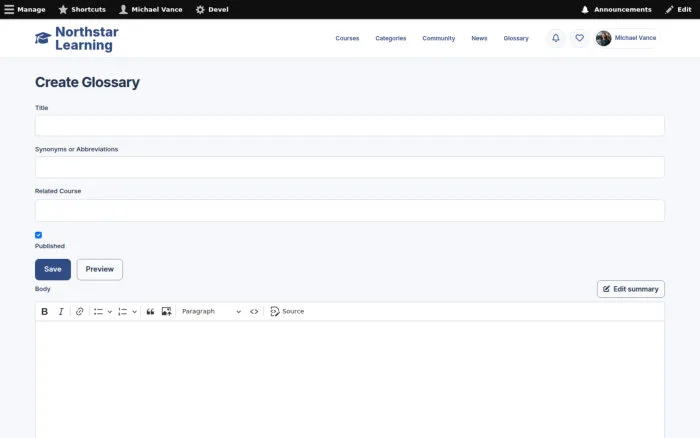Click the Edit summary button
700x438 pixels.
[x=631, y=289]
